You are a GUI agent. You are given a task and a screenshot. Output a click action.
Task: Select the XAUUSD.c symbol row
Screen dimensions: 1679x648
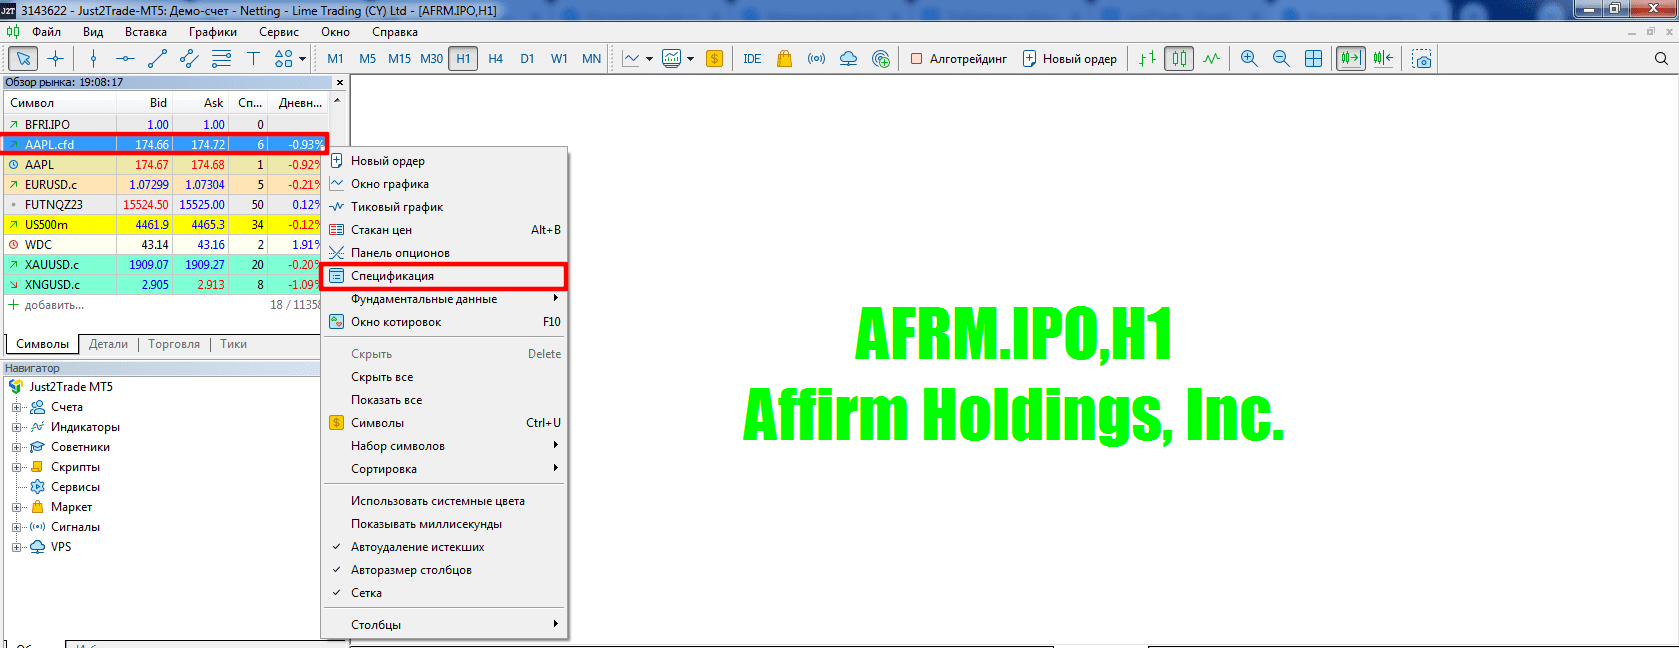pos(164,265)
